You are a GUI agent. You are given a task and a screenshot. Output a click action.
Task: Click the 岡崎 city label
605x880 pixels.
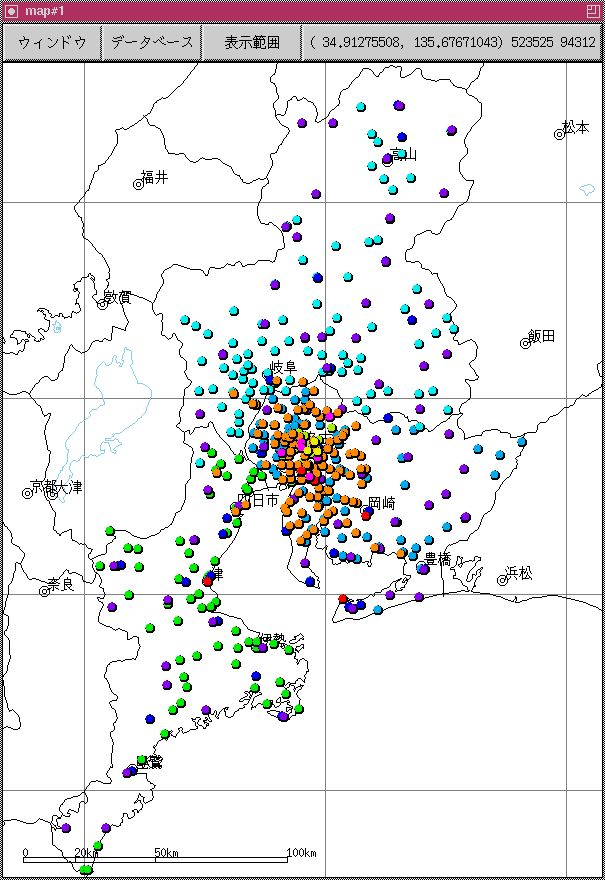(381, 503)
